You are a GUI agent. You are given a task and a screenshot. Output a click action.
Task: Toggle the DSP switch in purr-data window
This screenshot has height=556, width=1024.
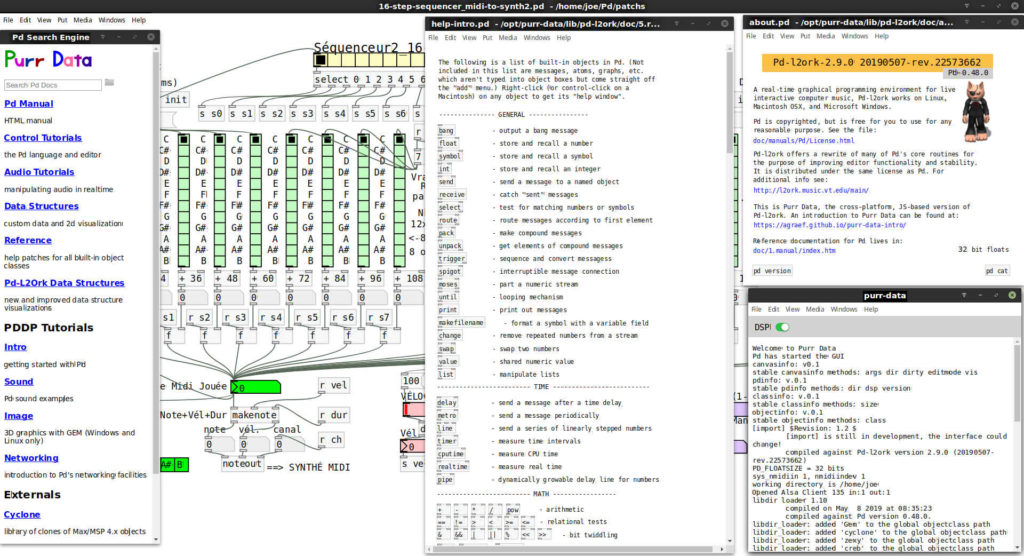782,327
